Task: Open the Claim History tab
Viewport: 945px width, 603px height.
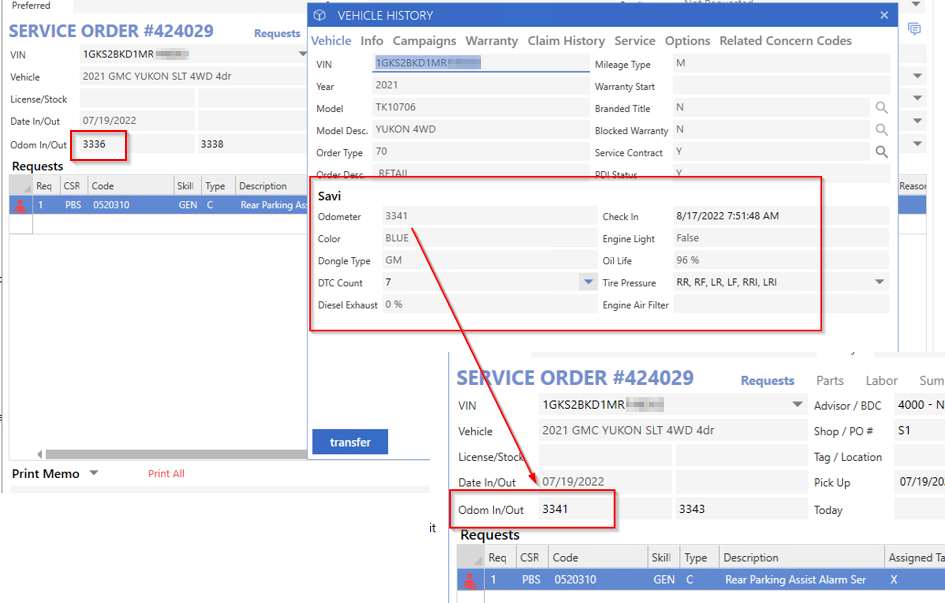Action: (566, 40)
